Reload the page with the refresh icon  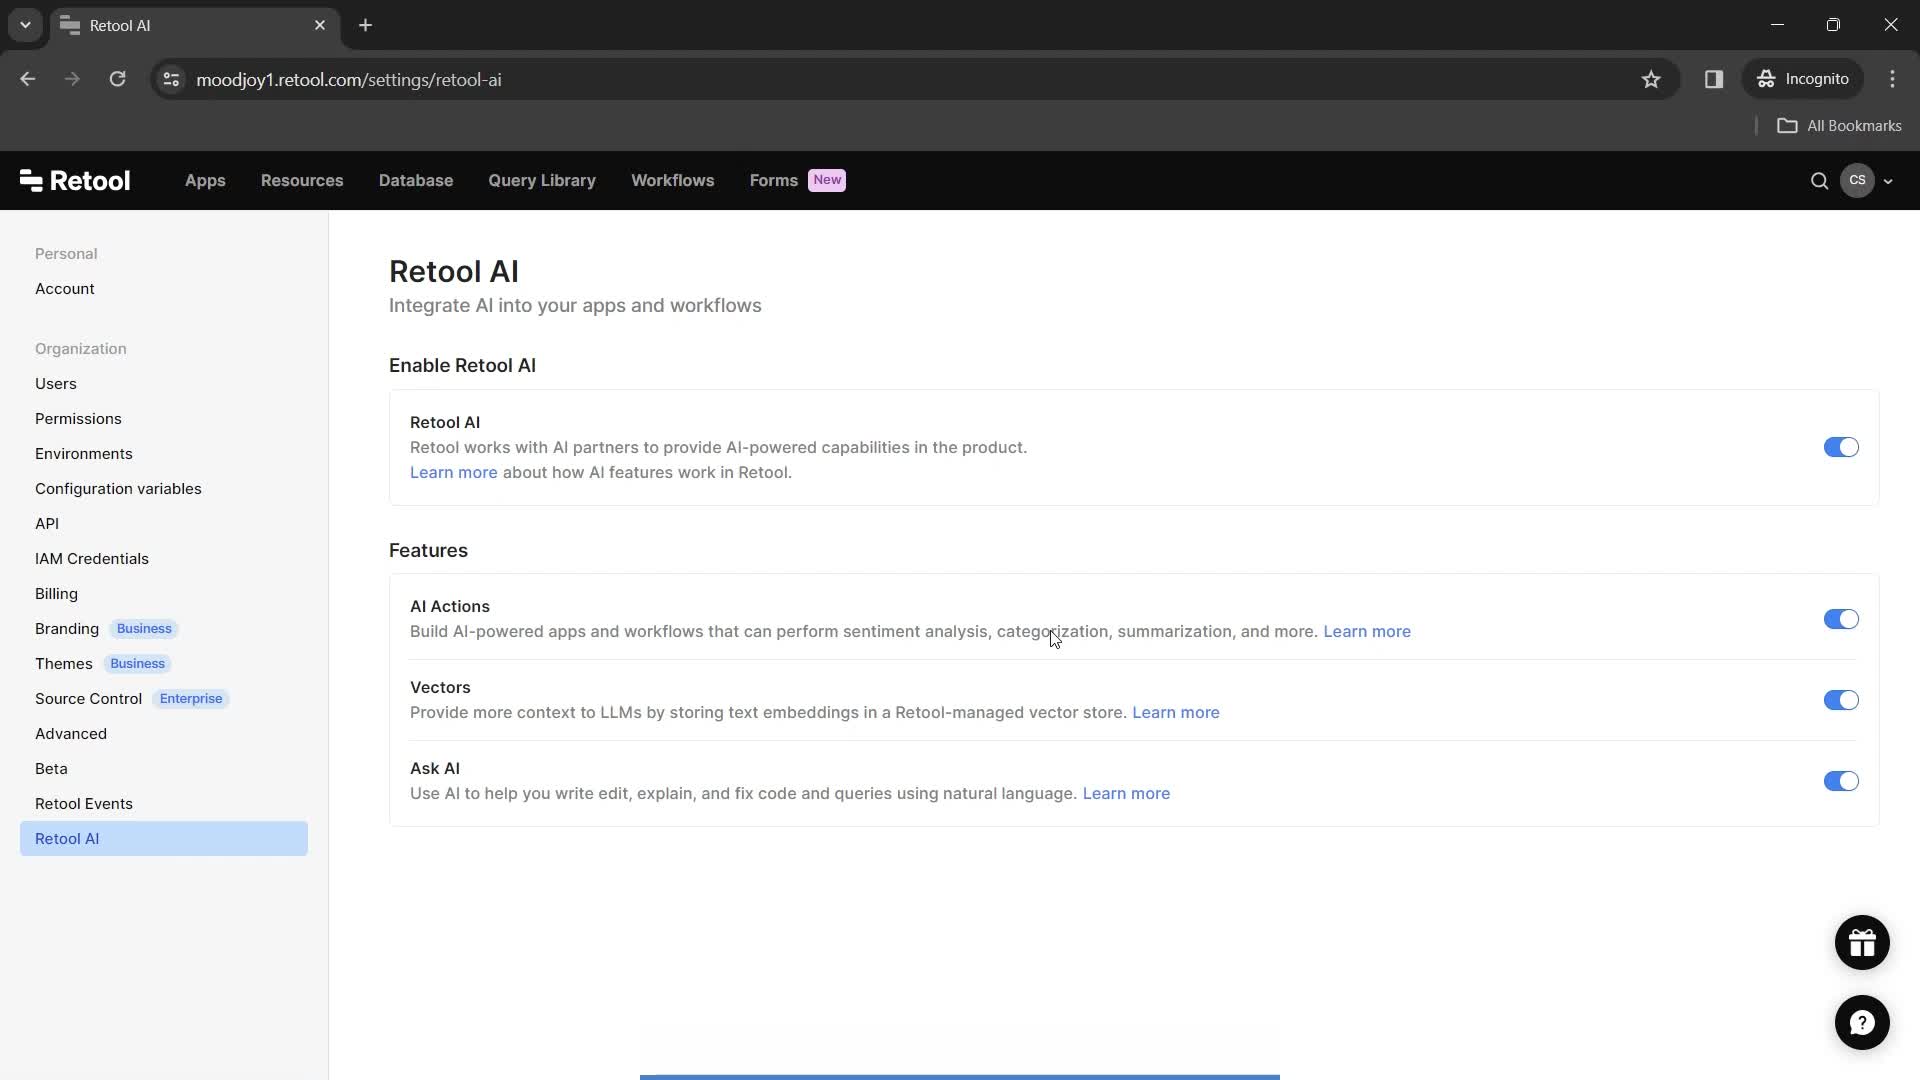click(117, 79)
